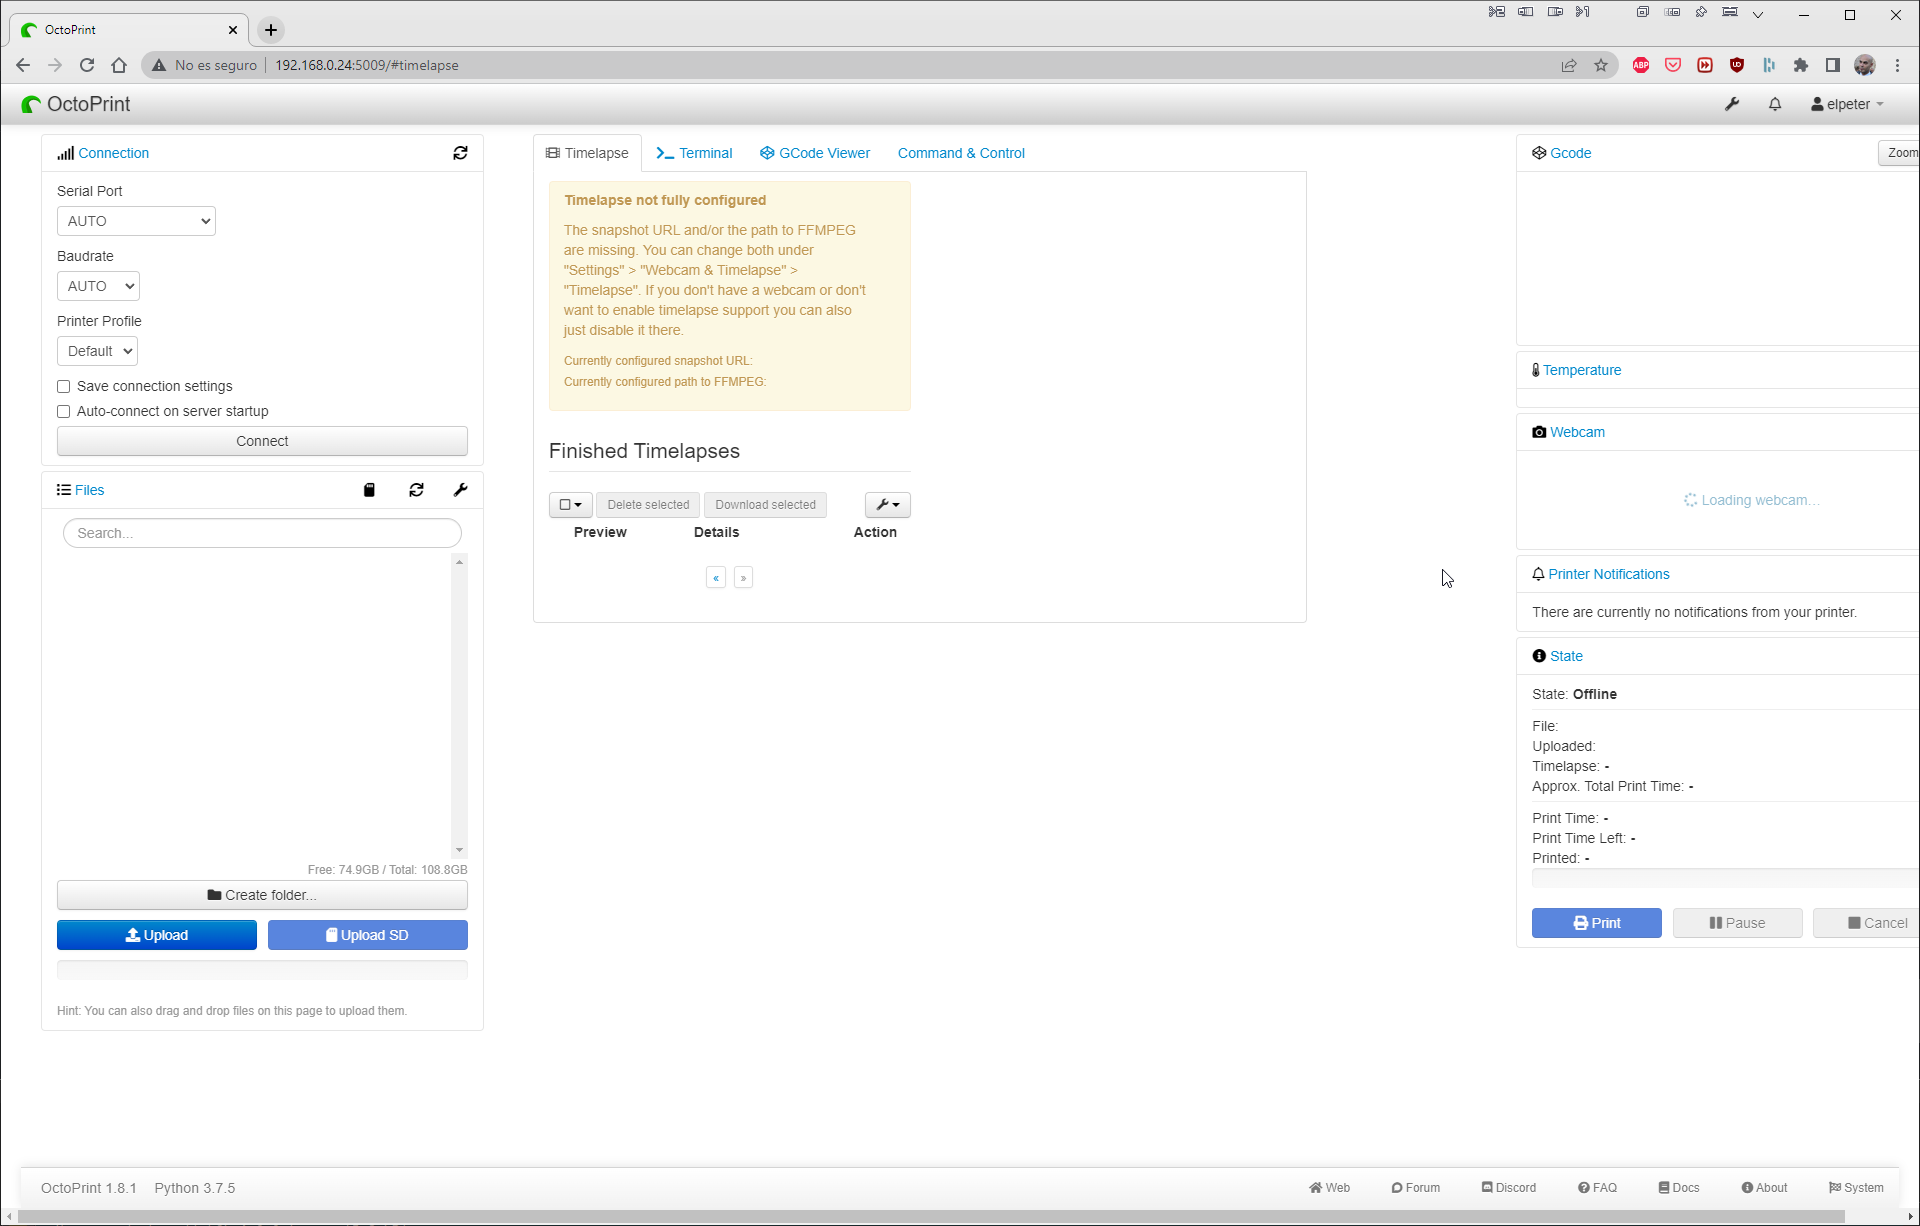1920x1226 pixels.
Task: Open the notifications bell icon
Action: (x=1774, y=104)
